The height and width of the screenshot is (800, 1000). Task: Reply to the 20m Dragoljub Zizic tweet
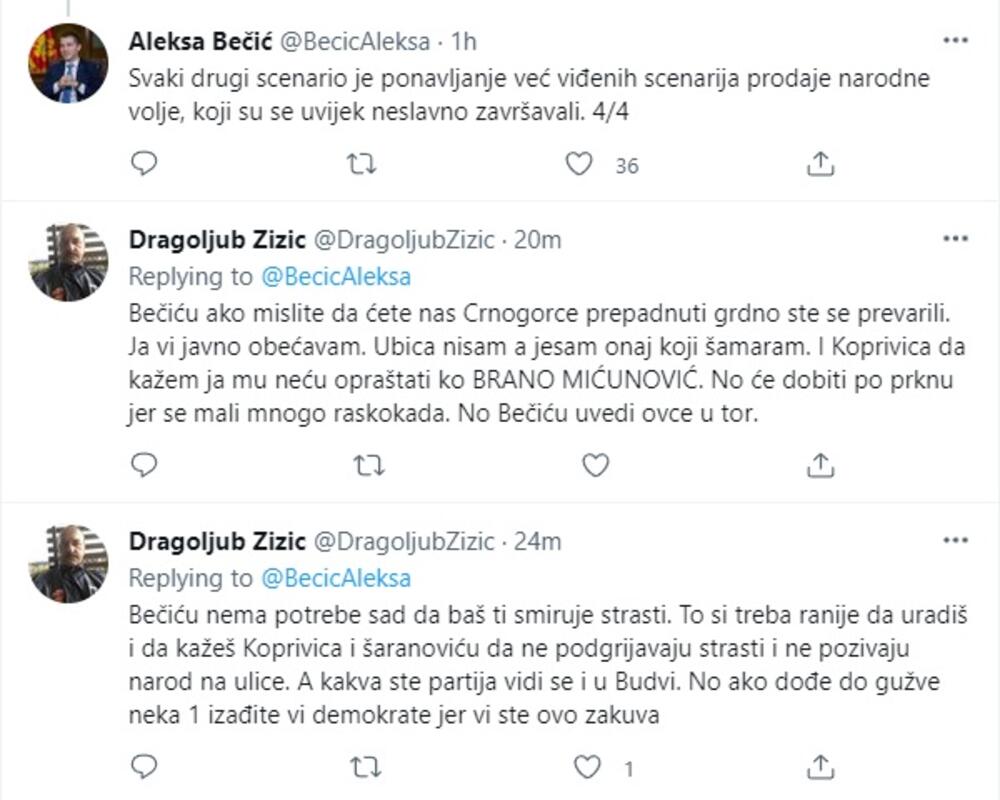[145, 465]
